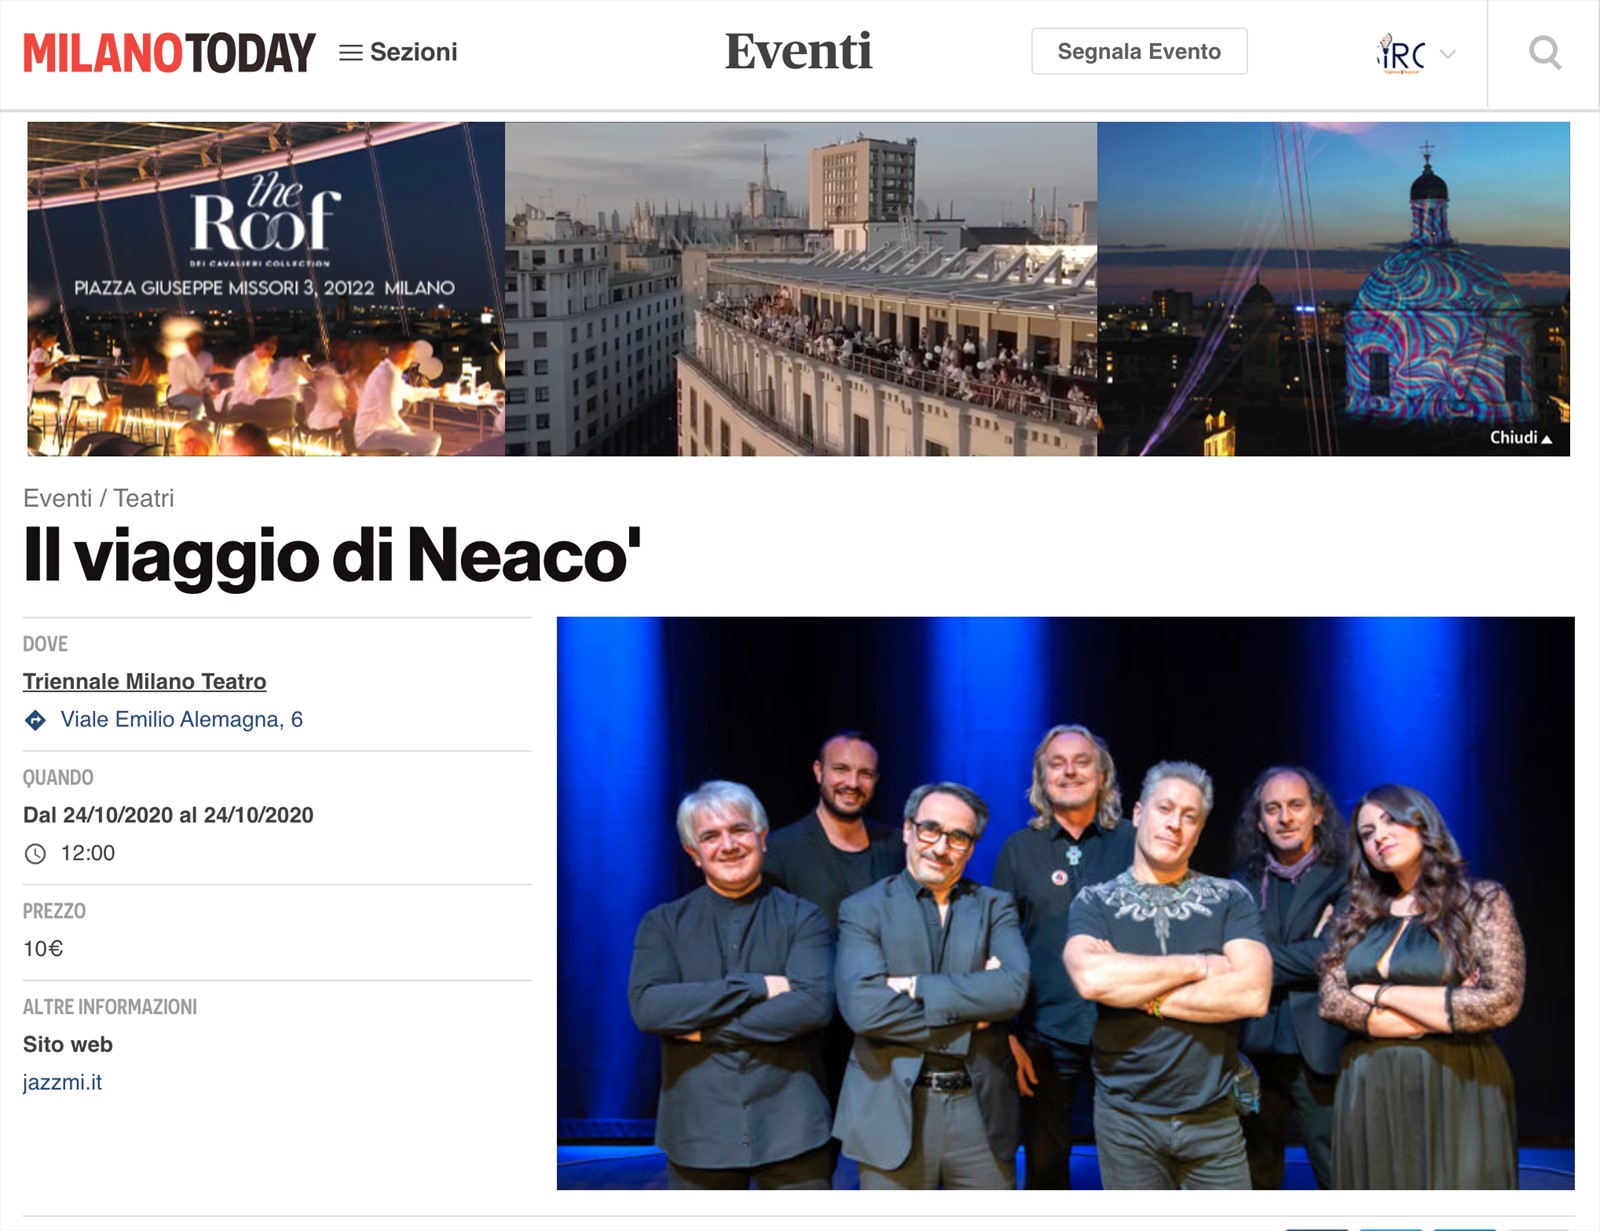
Task: Open the Viale Emilio Alemagna, 6 address link
Action: pos(182,719)
